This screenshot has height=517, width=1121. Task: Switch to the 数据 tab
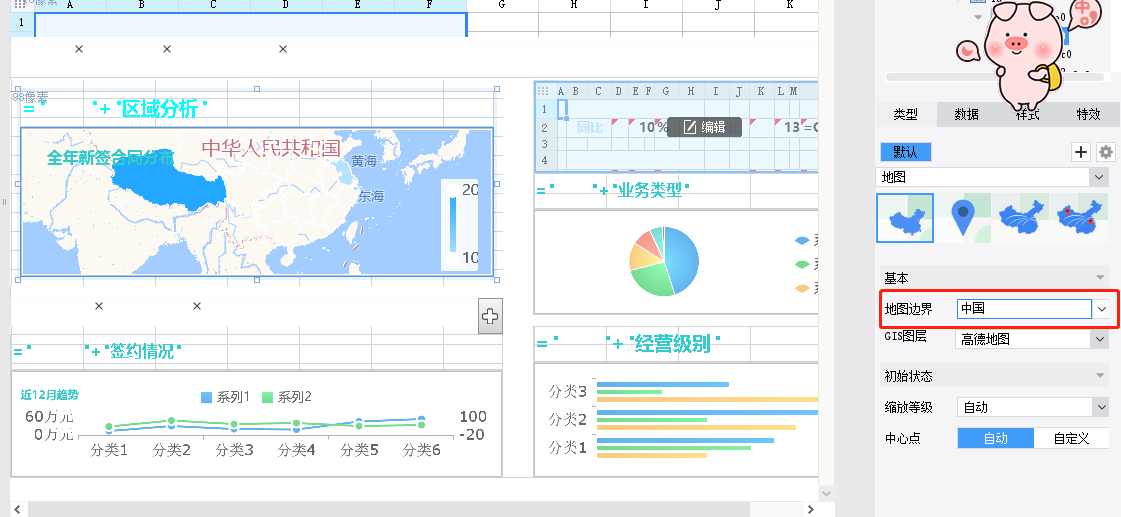coord(966,115)
